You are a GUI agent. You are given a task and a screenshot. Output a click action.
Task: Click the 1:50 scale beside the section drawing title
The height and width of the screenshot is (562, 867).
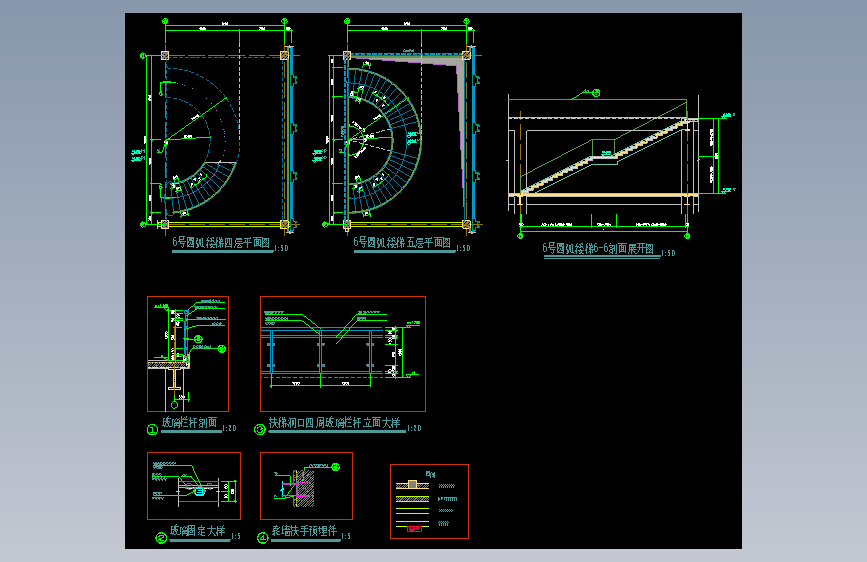point(668,253)
